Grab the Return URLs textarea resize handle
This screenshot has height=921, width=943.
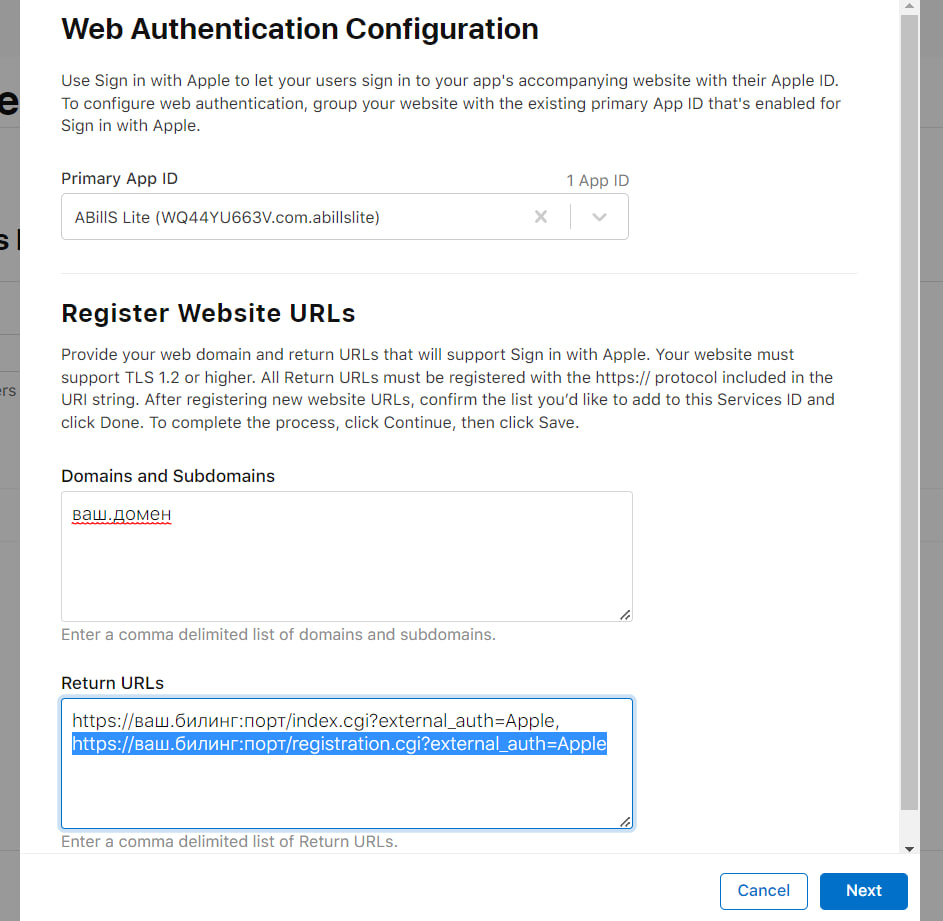[x=625, y=822]
